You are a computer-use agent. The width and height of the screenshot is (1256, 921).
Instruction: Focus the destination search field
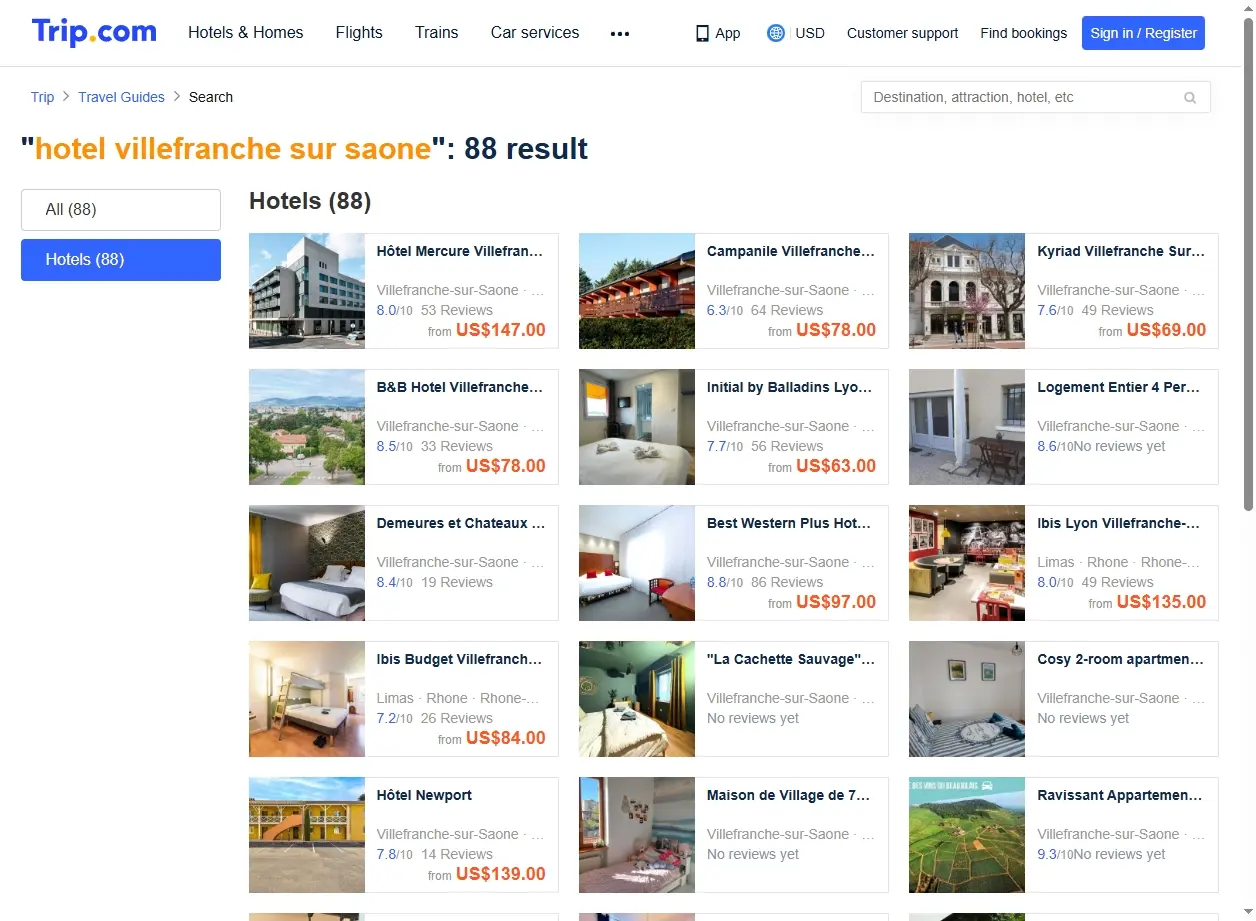point(1036,97)
